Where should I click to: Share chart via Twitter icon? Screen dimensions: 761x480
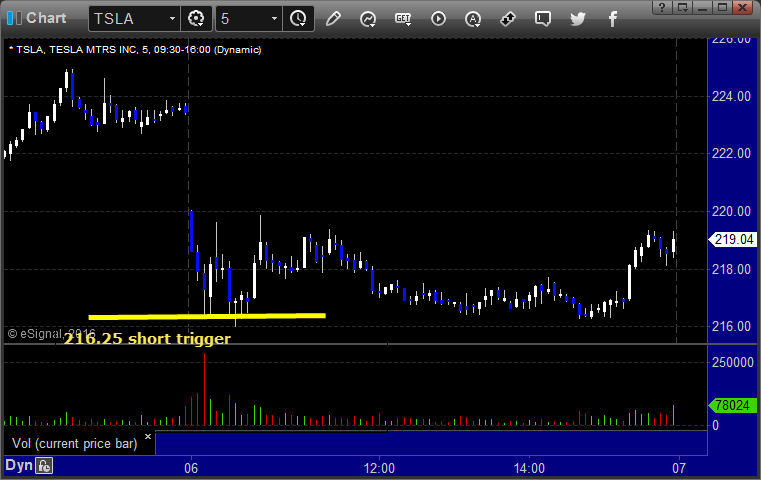[578, 19]
